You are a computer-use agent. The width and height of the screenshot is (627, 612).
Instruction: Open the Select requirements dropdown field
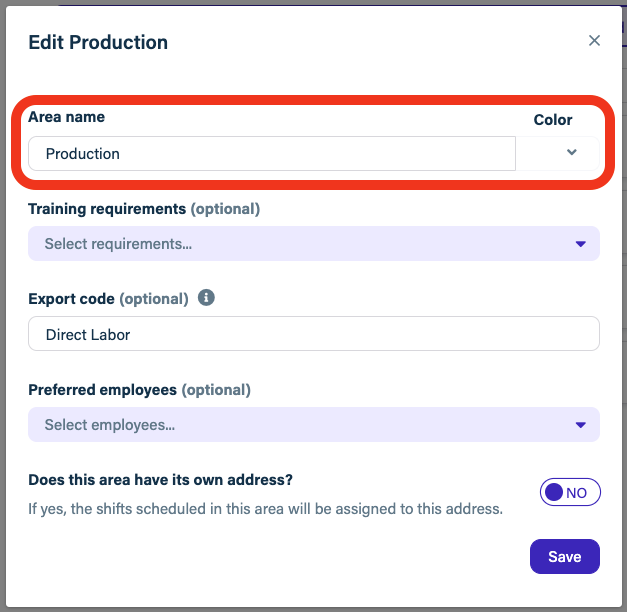pos(314,244)
